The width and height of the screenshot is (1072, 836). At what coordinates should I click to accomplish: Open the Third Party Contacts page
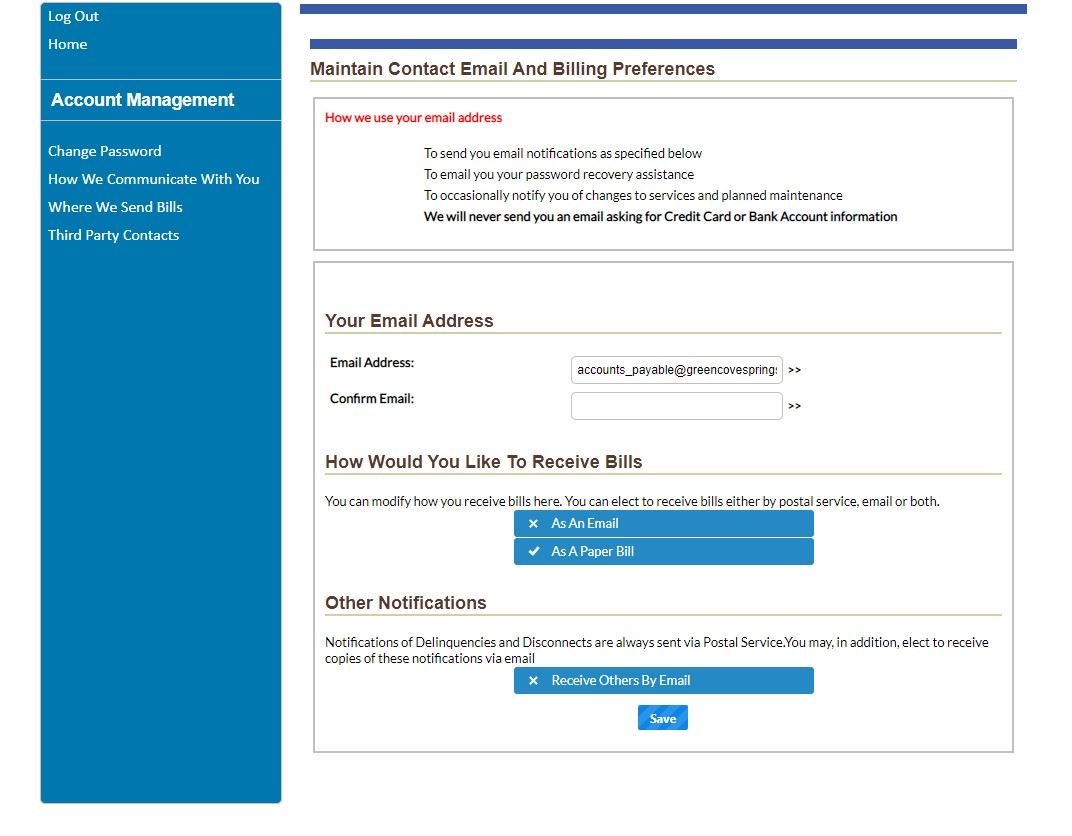(x=113, y=235)
